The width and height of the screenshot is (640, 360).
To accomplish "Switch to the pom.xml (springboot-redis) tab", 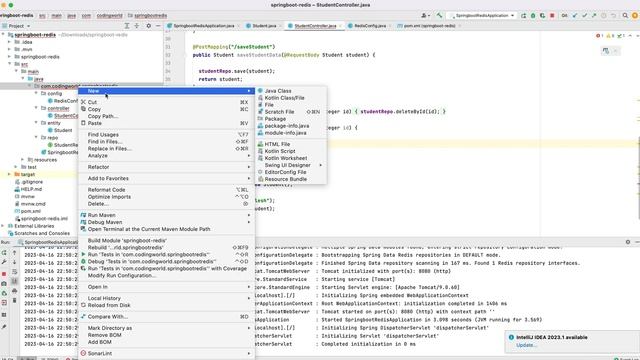I will [429, 26].
